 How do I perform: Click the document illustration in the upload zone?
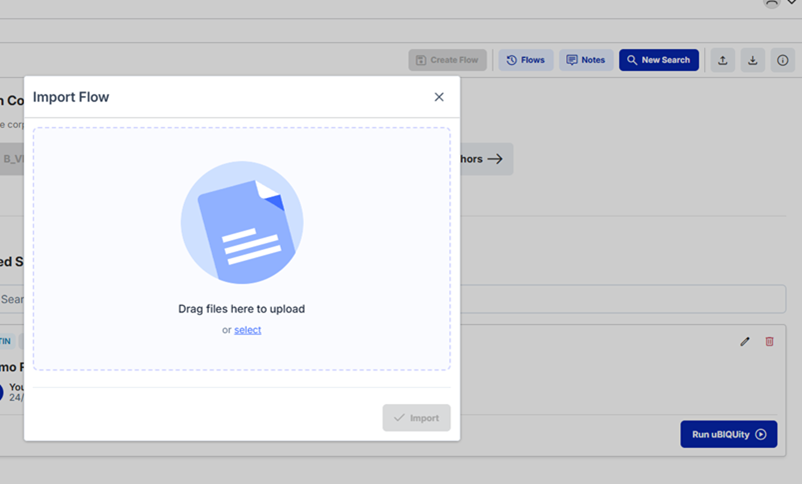coord(242,222)
